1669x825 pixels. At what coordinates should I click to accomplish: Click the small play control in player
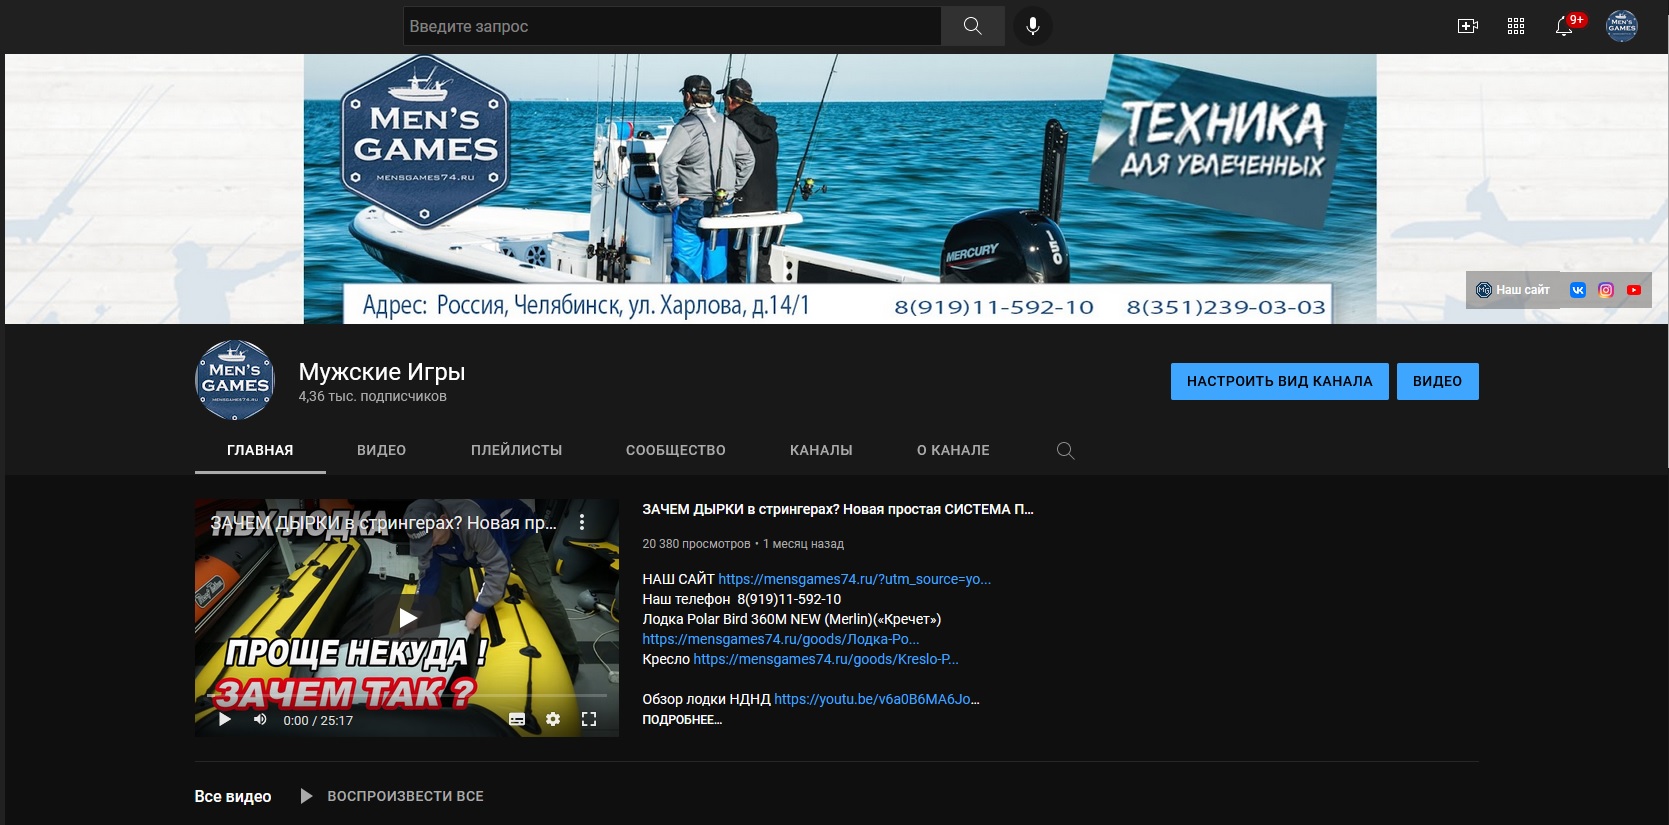coord(225,719)
